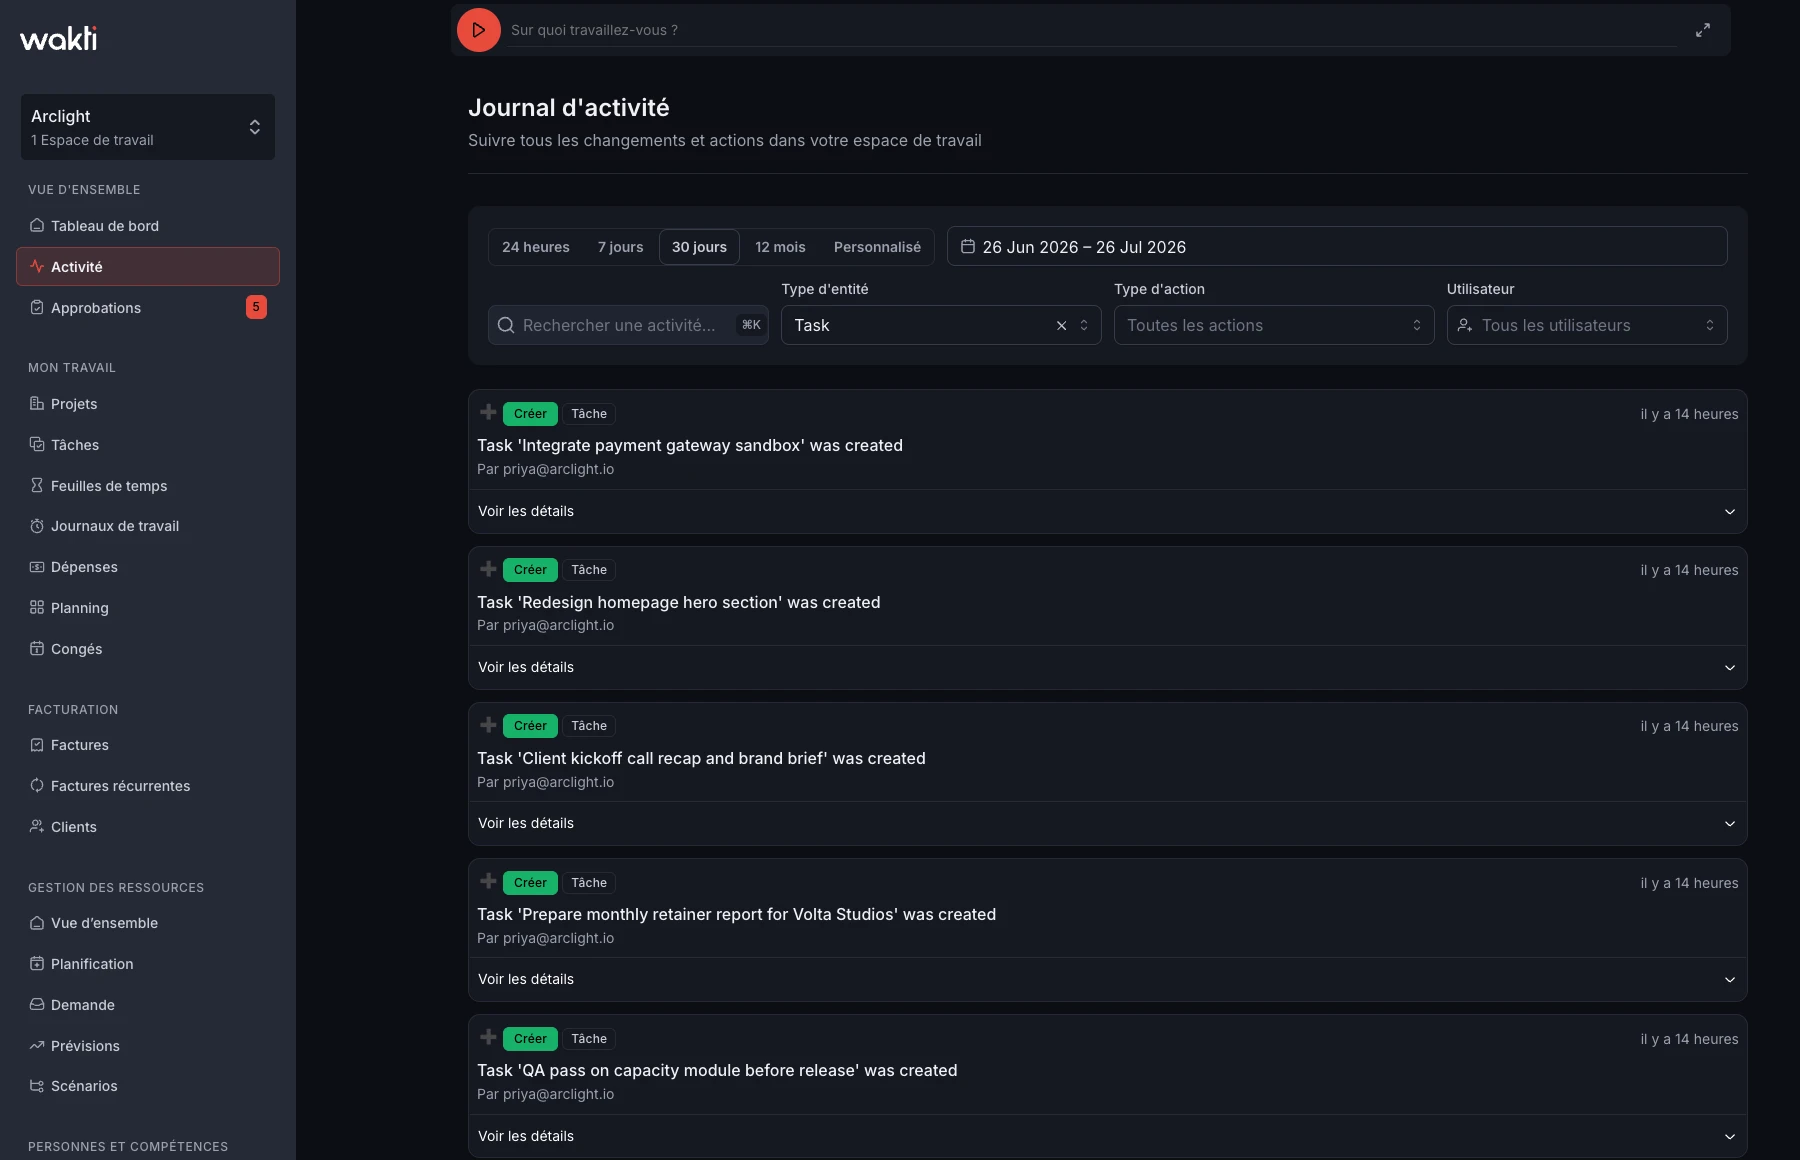Start the timer with the red play button

479,30
